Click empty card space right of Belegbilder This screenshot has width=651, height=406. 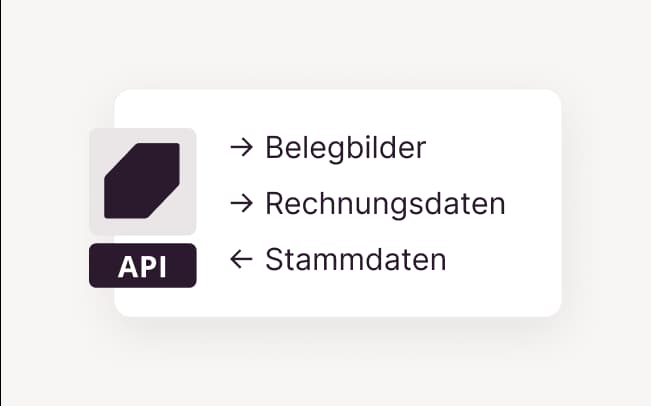pyautogui.click(x=490, y=148)
